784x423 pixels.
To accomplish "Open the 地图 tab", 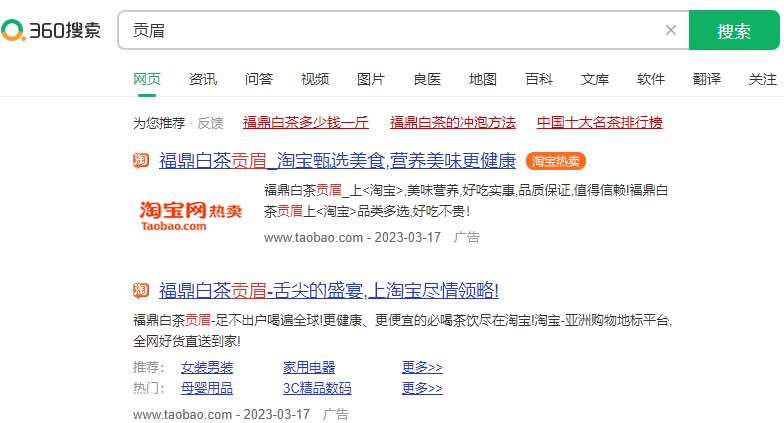I will tap(483, 79).
